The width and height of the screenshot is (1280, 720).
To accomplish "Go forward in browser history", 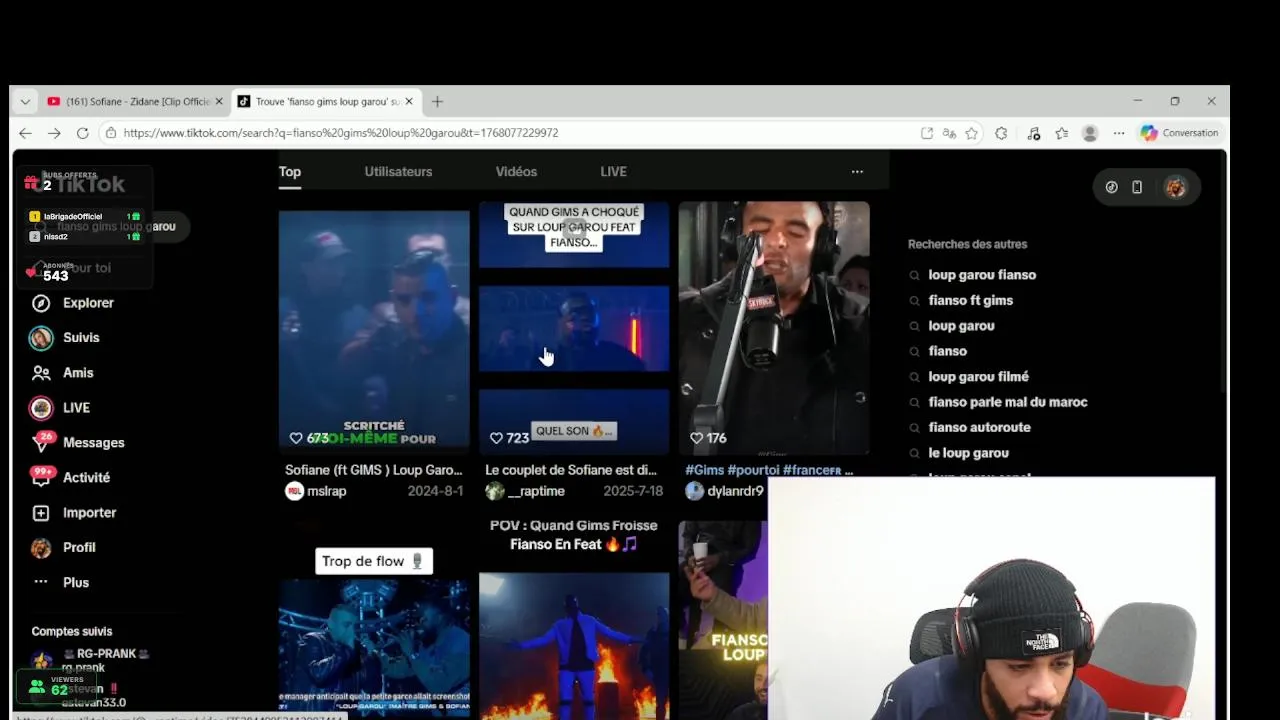I will [x=54, y=133].
